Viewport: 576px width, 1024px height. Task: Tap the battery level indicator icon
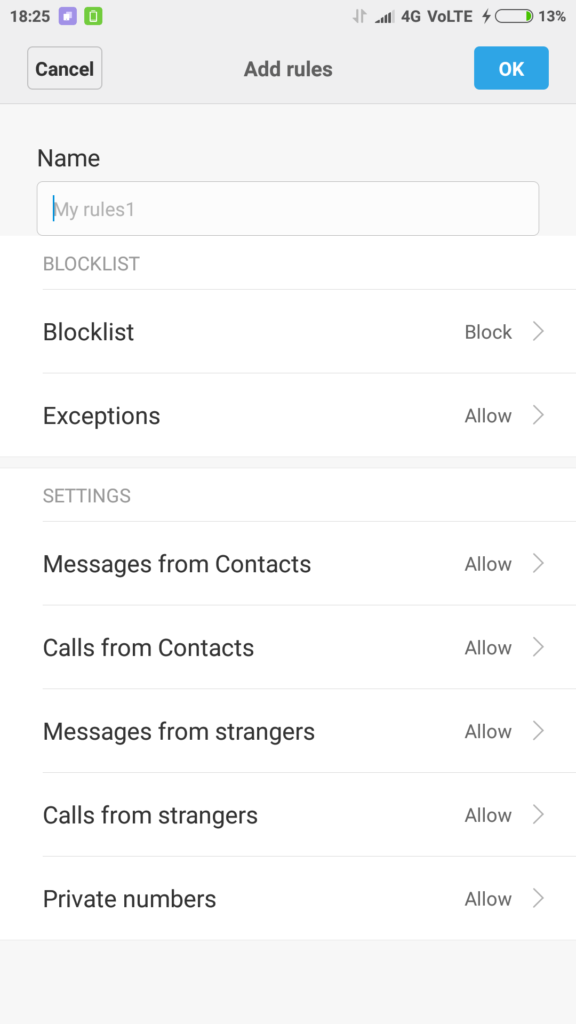(514, 16)
